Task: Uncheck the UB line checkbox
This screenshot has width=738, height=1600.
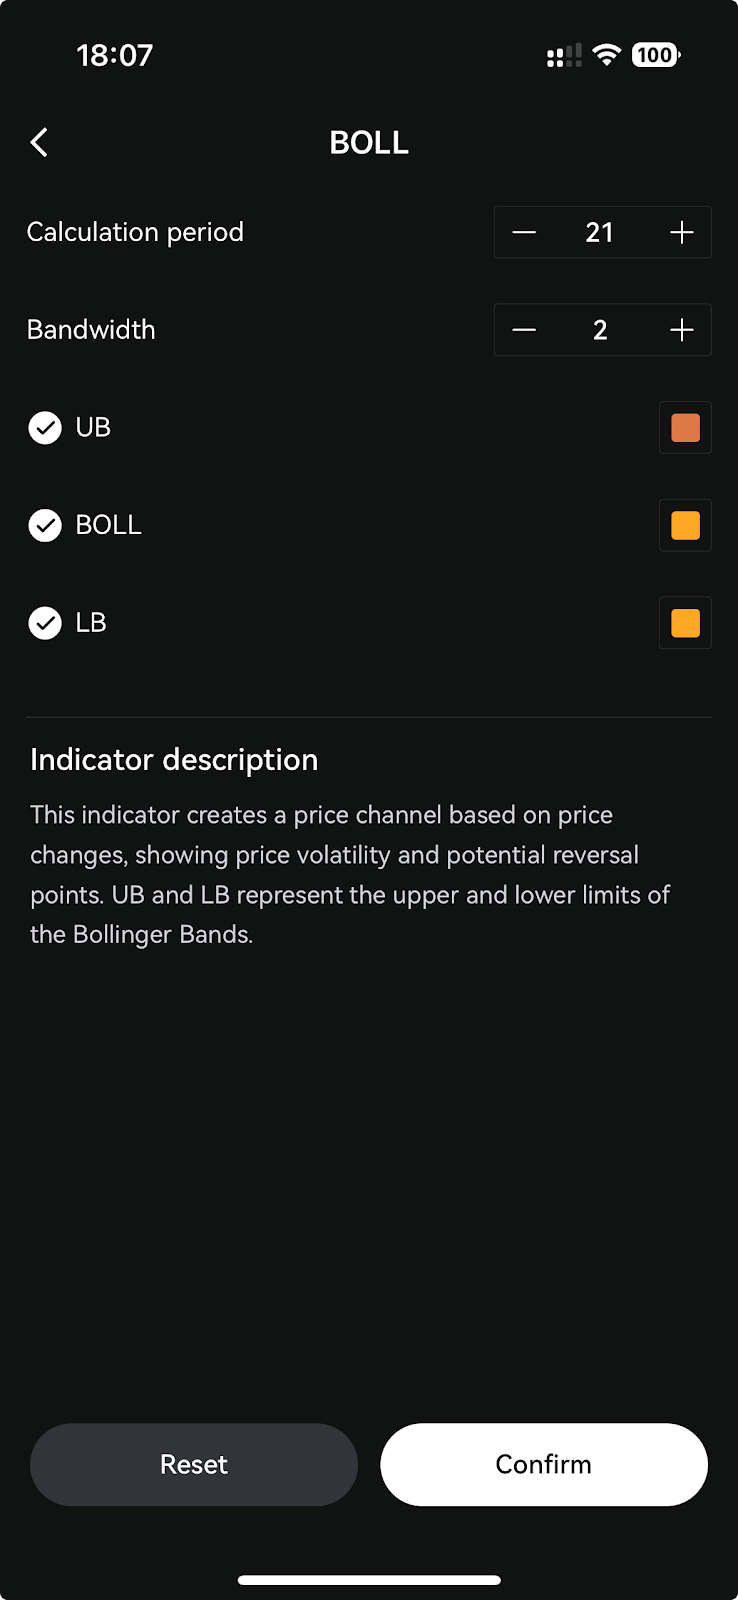Action: tap(45, 428)
